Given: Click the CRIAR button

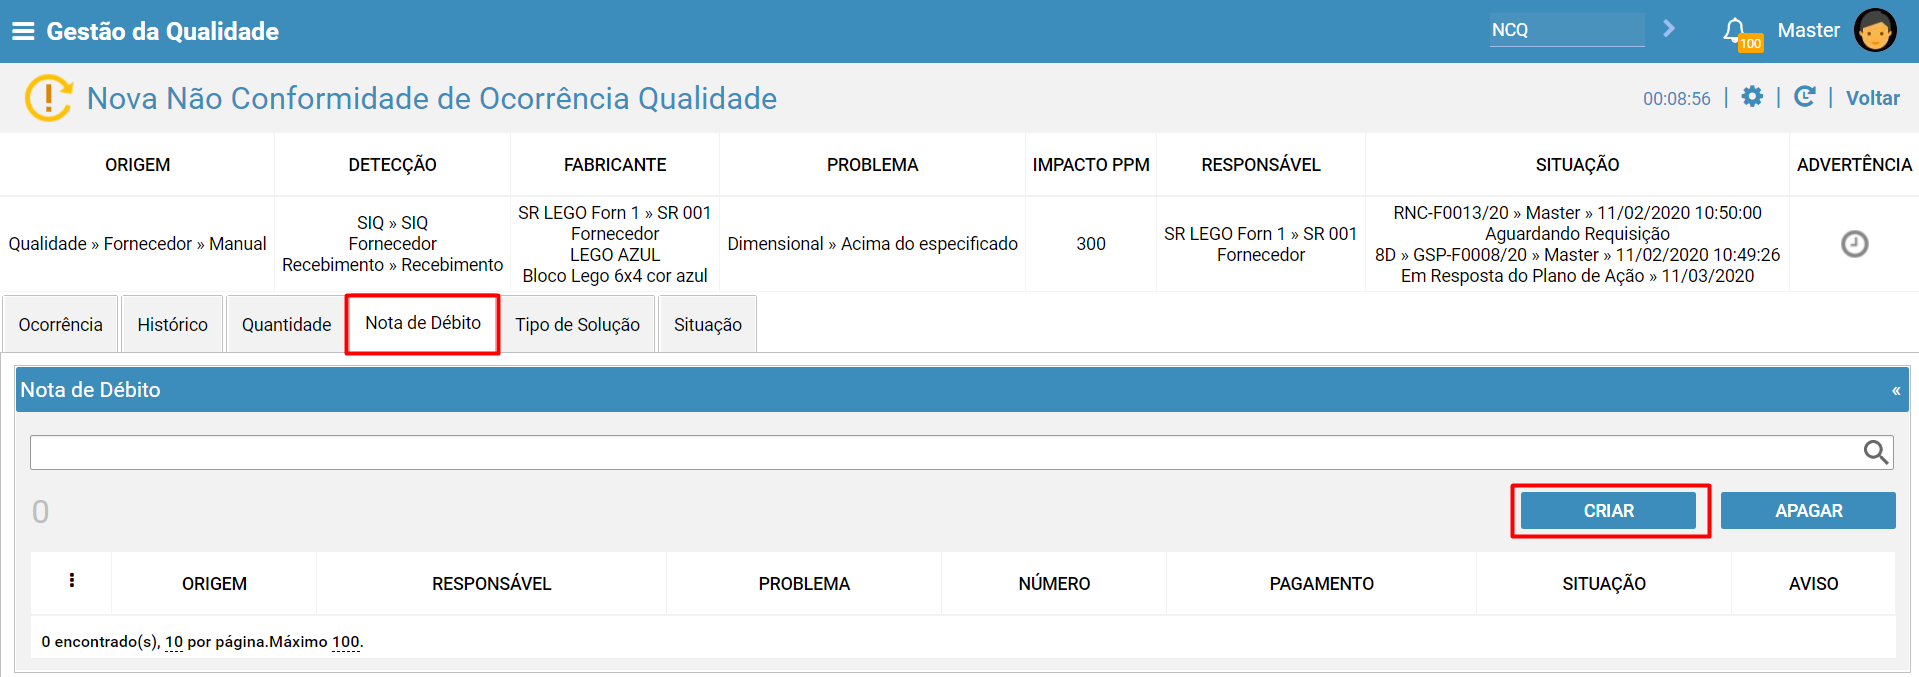Looking at the screenshot, I should pyautogui.click(x=1608, y=511).
